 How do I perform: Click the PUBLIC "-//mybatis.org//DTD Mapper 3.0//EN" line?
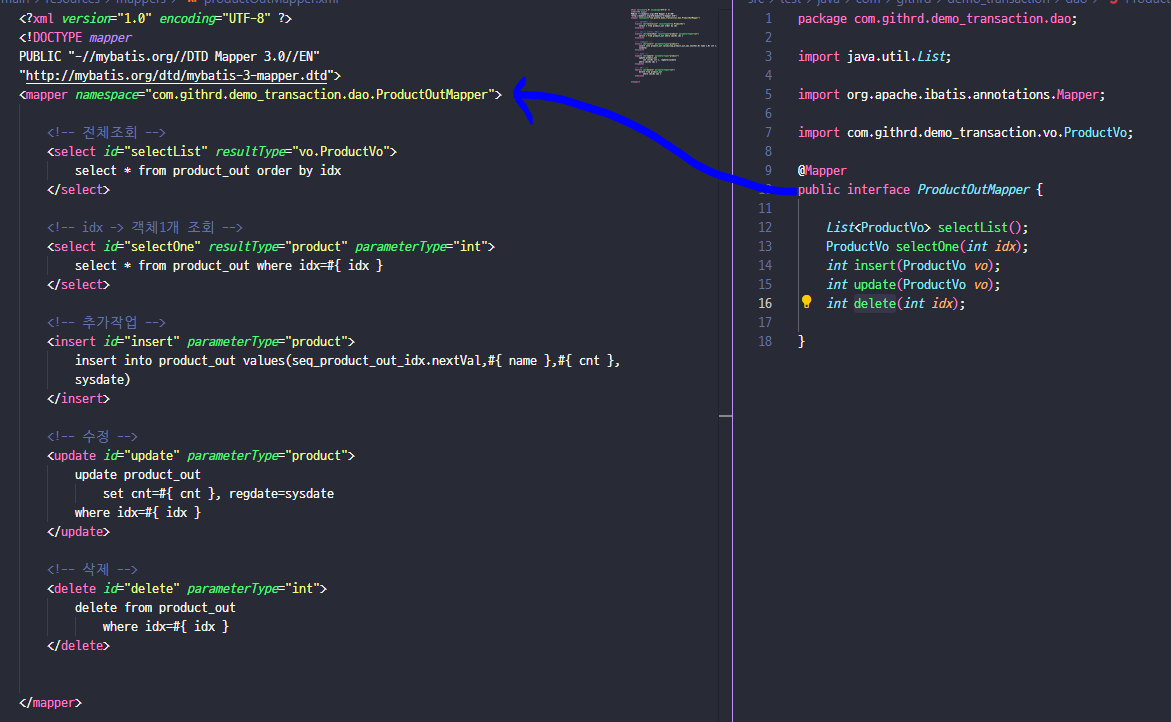169,56
